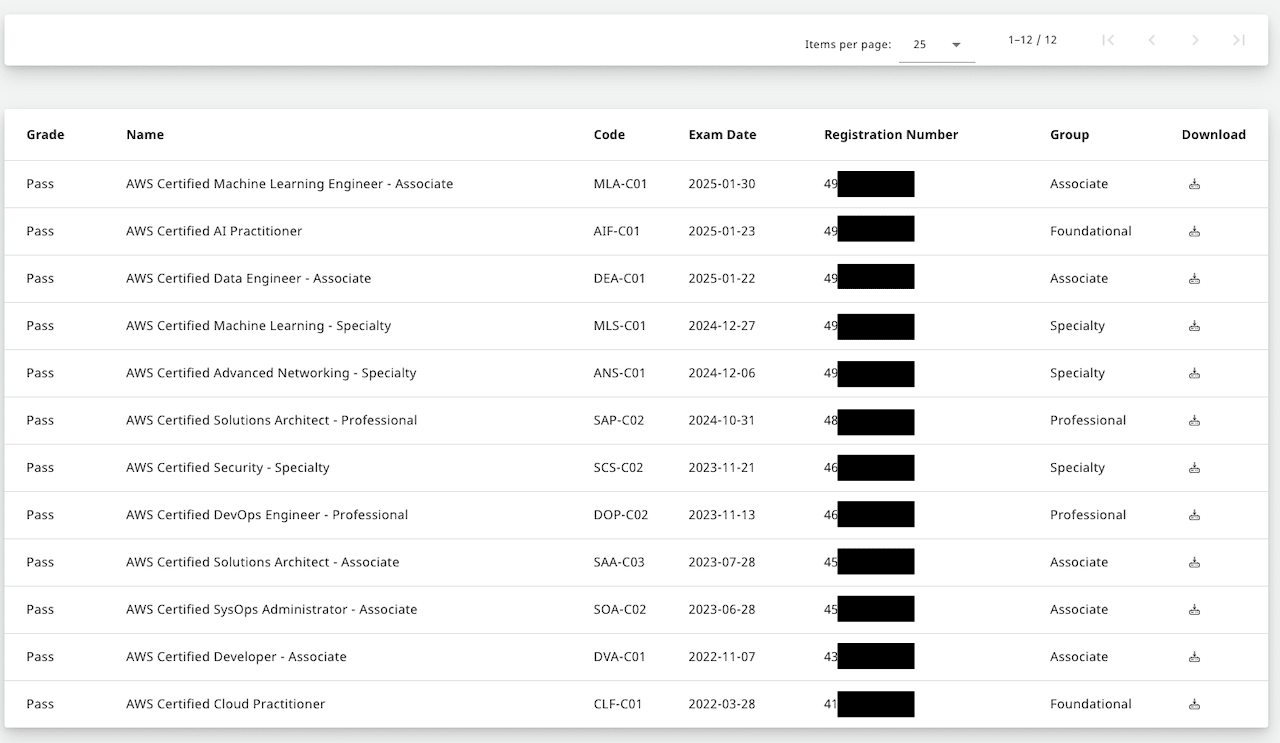Screen dimensions: 1280x743
Task: Select AWS Certified Solutions Architect - Associate
Action: click(x=263, y=562)
